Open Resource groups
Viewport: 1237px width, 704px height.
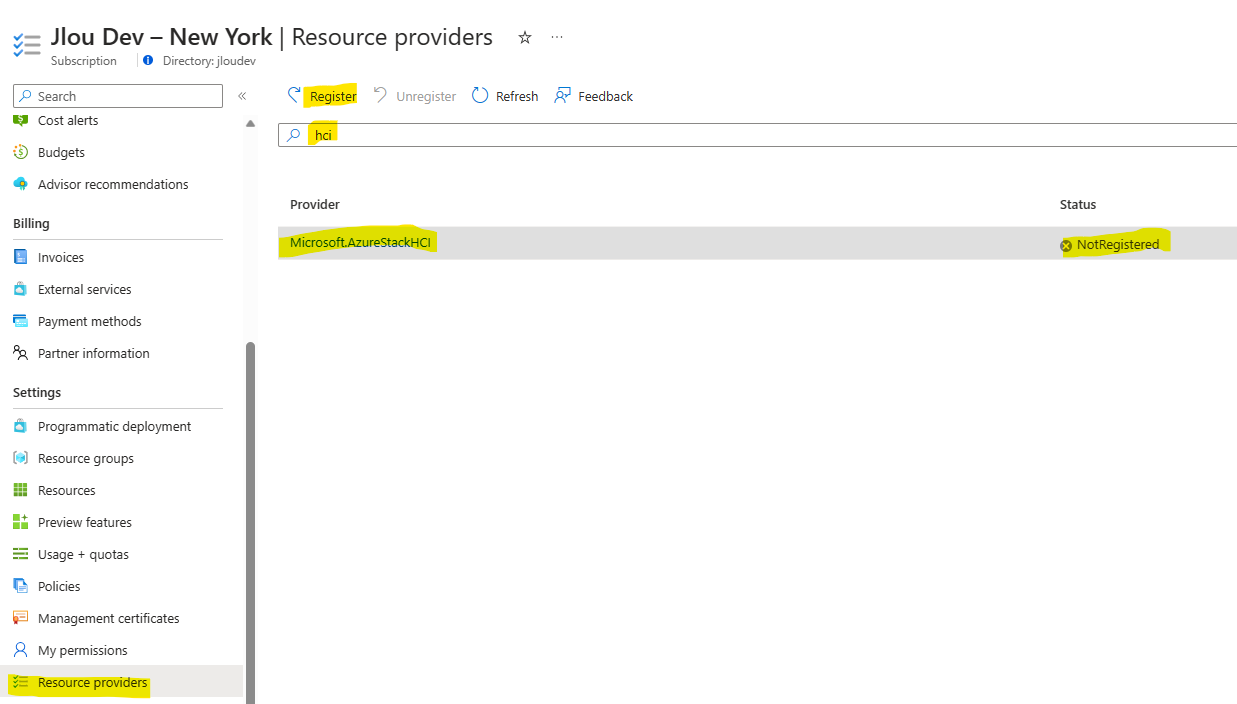[86, 458]
